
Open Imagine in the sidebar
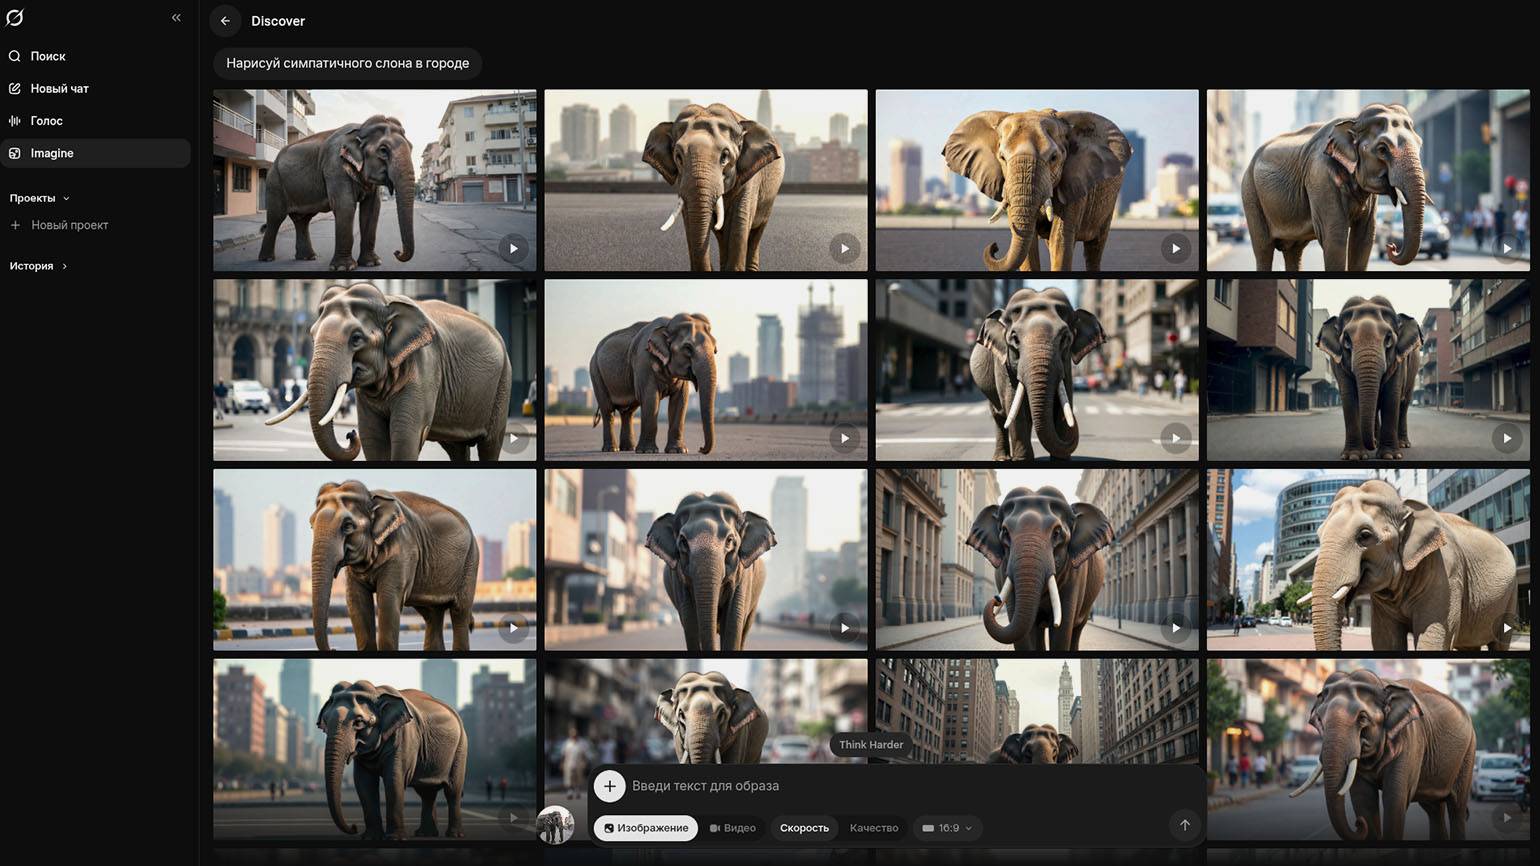tap(51, 153)
